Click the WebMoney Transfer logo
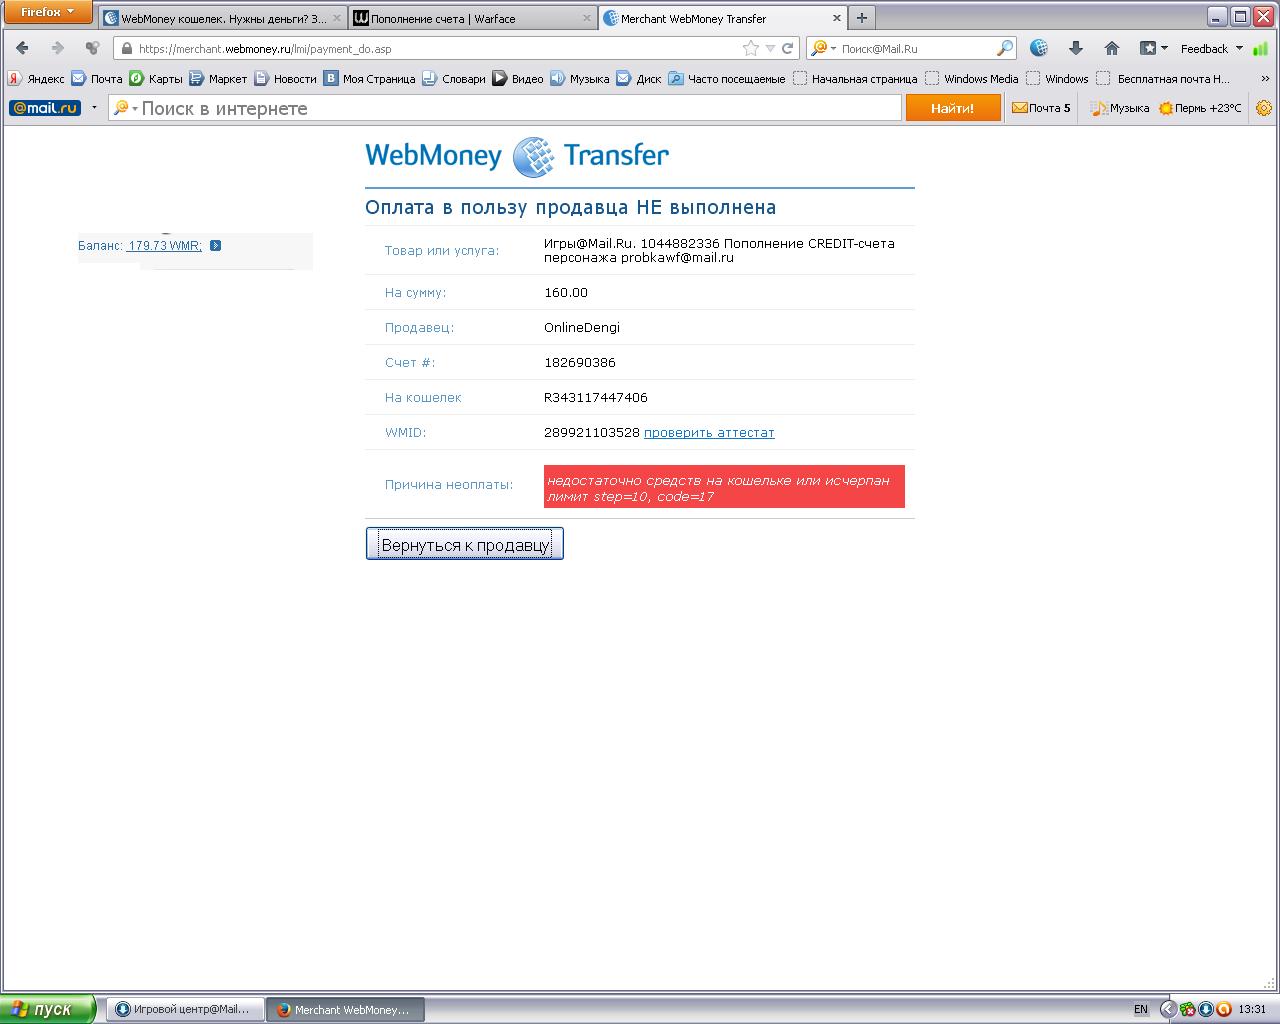The image size is (1280, 1024). point(517,156)
